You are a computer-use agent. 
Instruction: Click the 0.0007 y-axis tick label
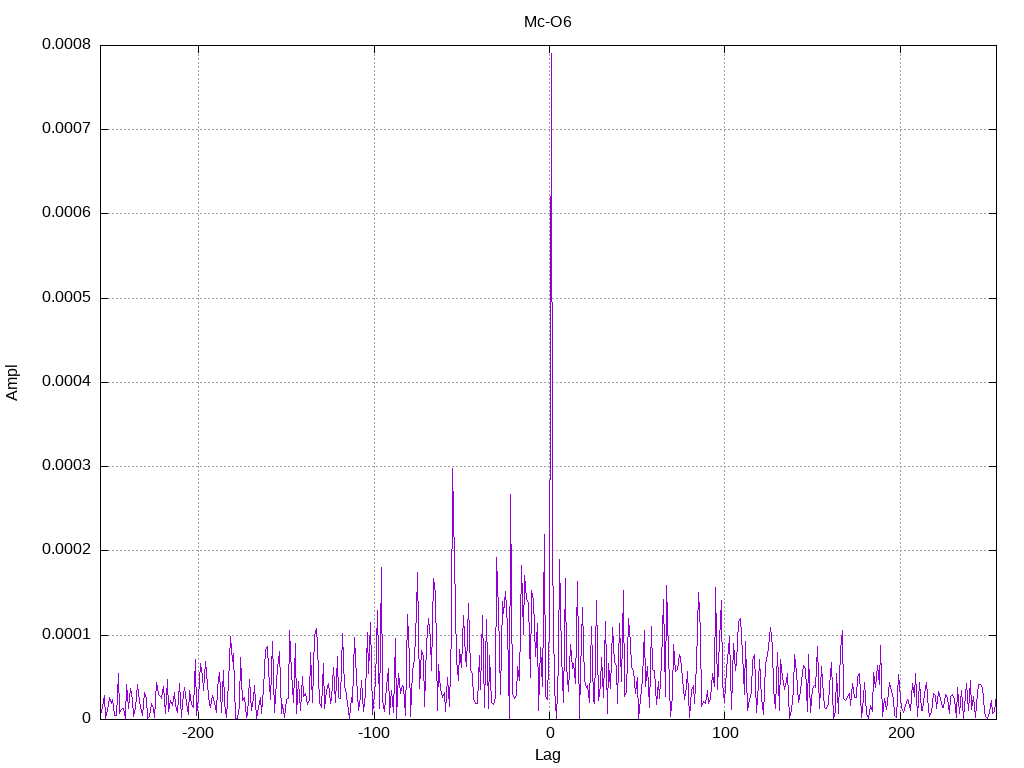pos(66,129)
